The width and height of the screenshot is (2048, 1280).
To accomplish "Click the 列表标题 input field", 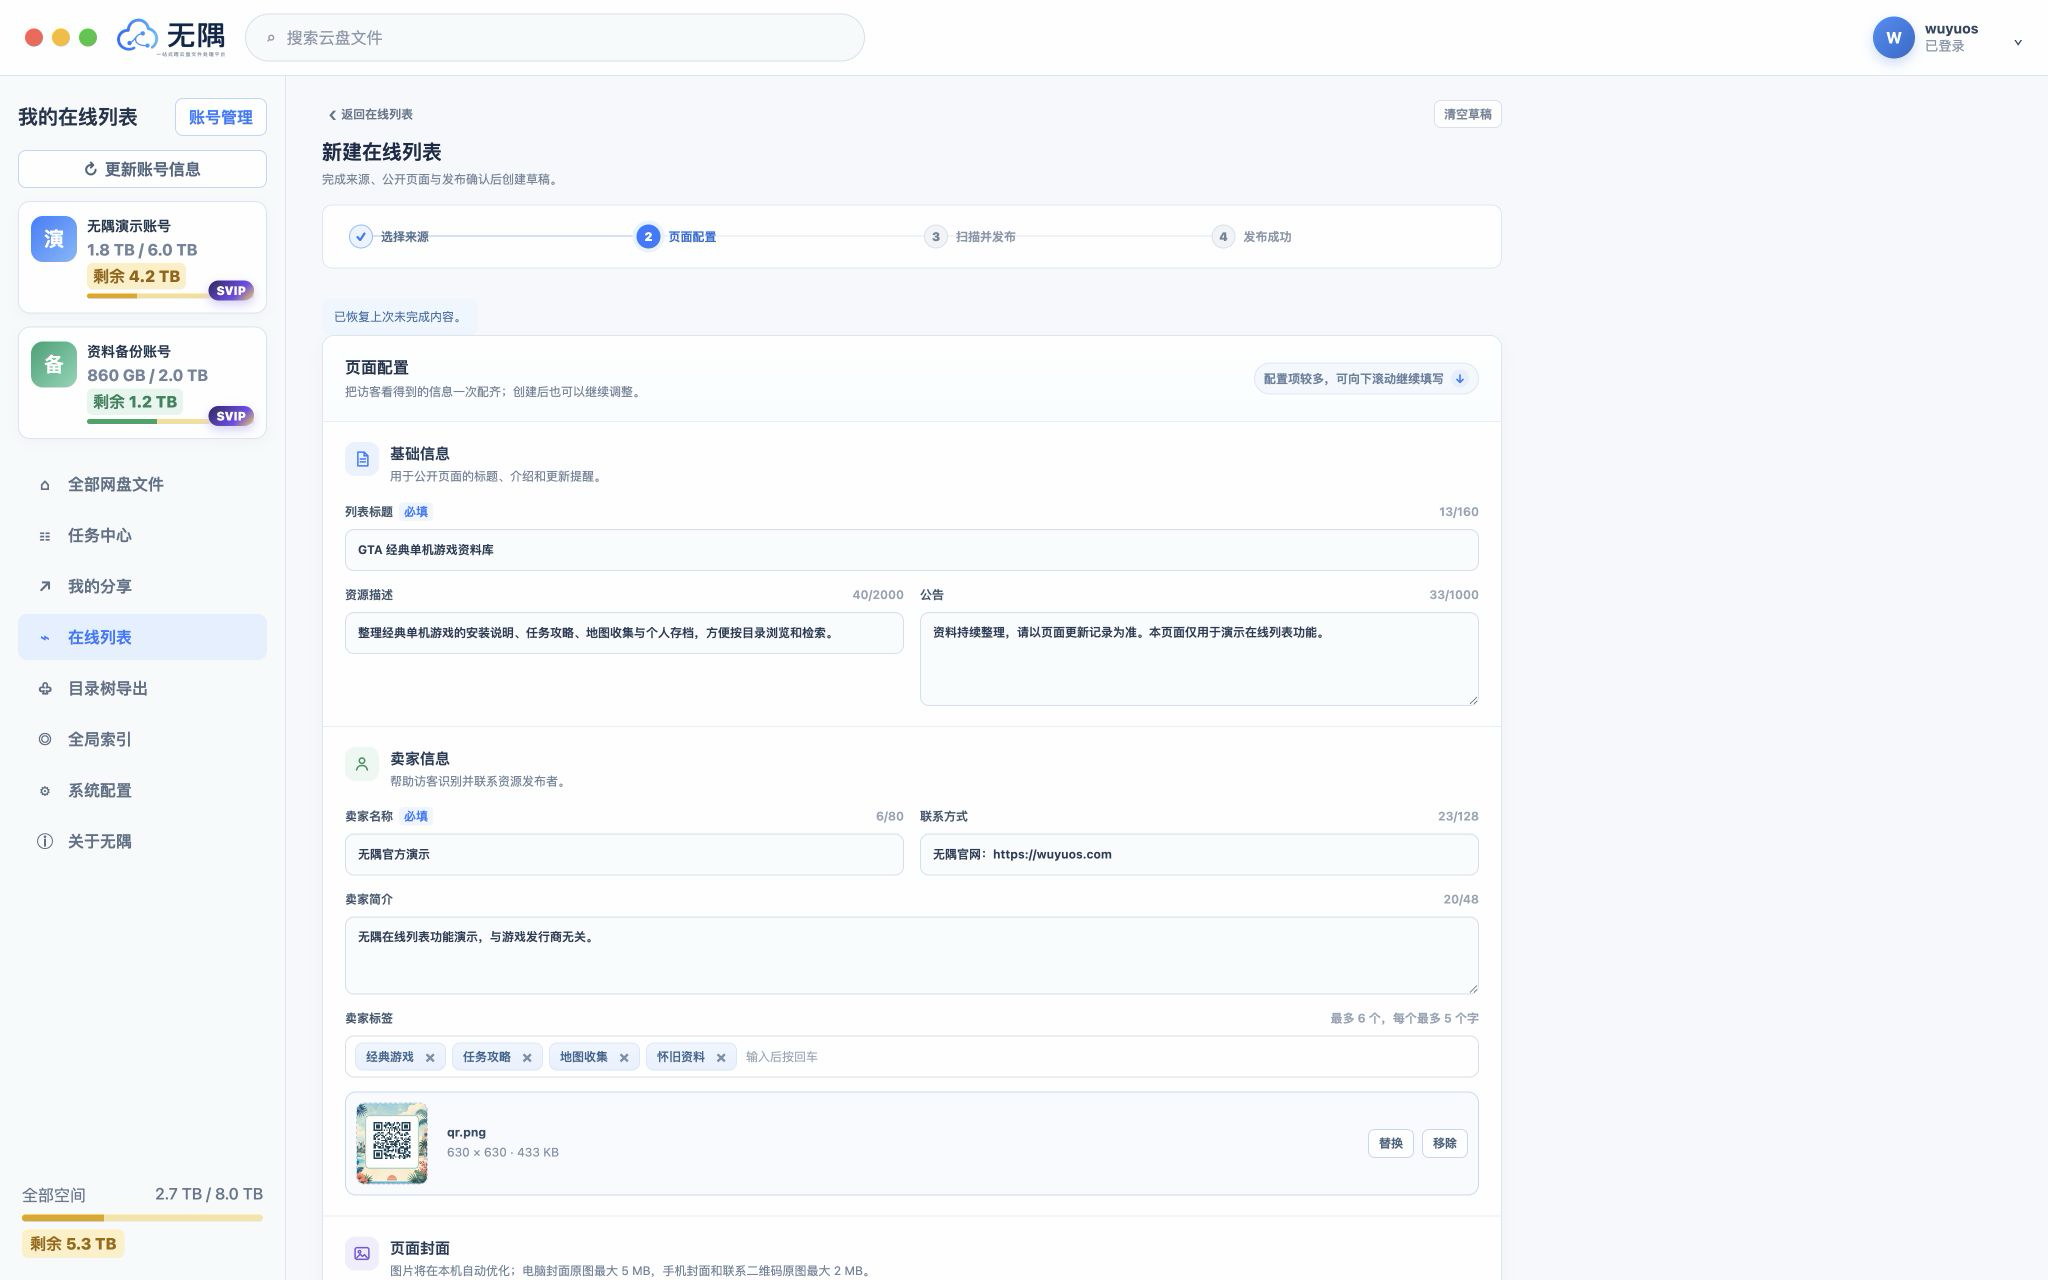I will tap(911, 550).
